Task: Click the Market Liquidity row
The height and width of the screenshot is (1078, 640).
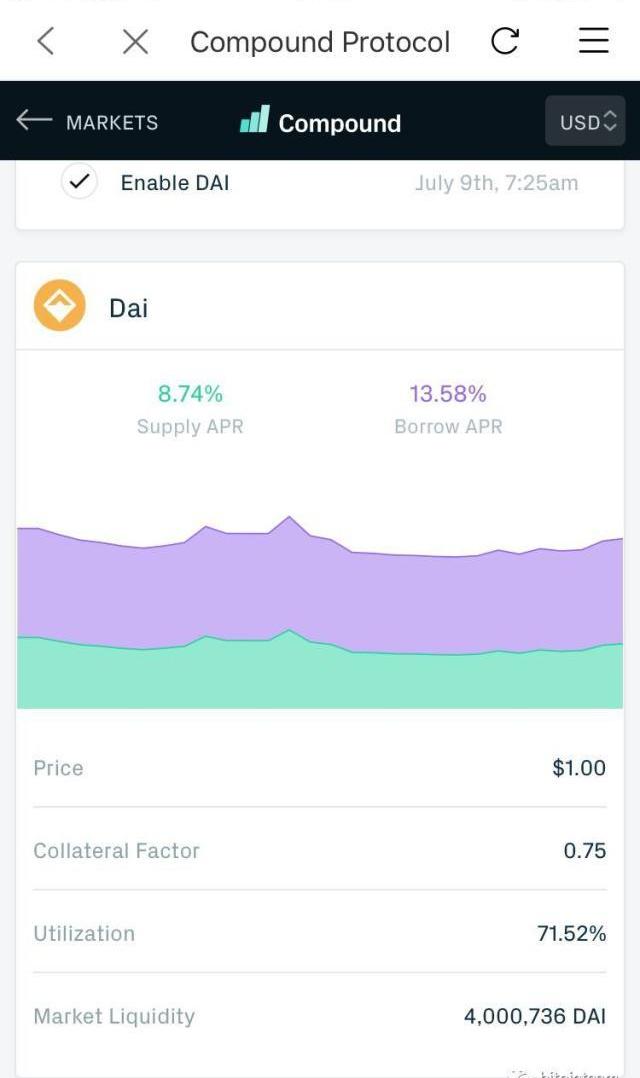Action: (320, 1017)
